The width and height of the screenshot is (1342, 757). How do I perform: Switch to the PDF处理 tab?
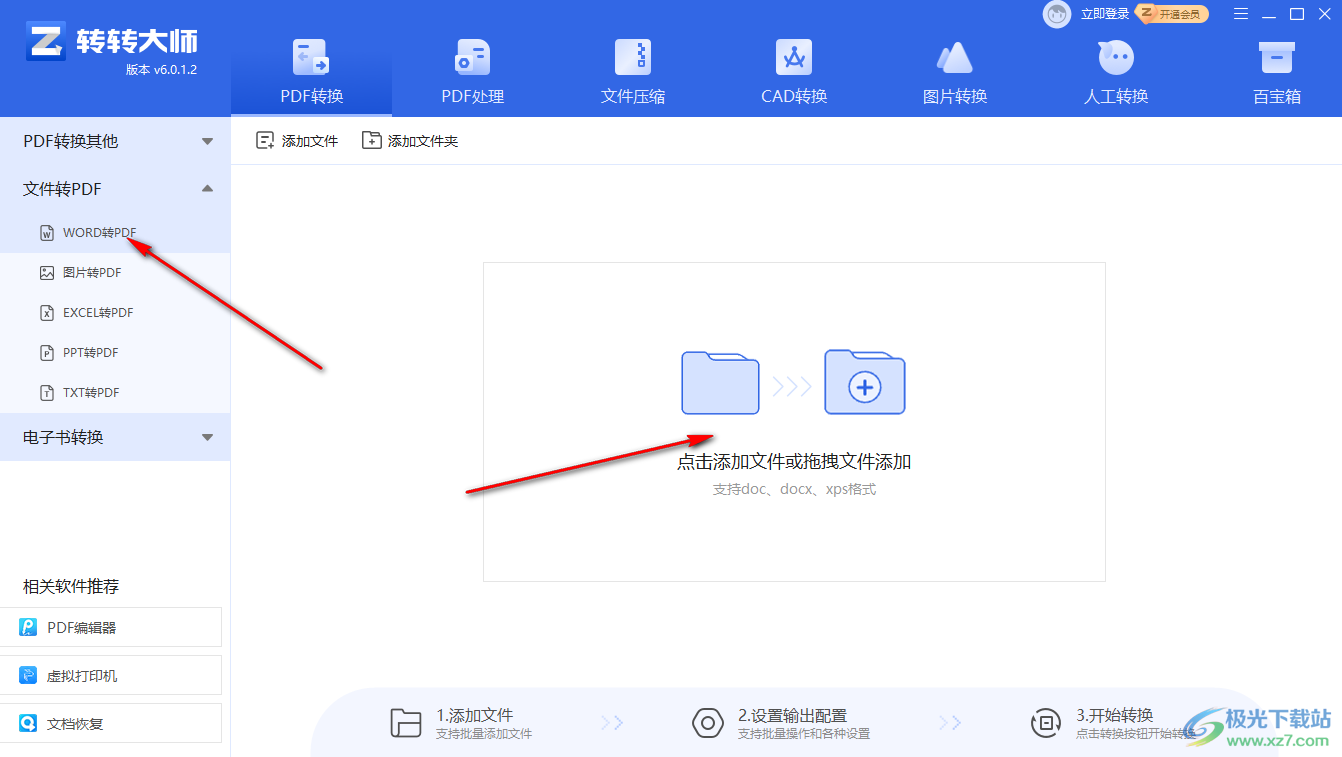[472, 72]
